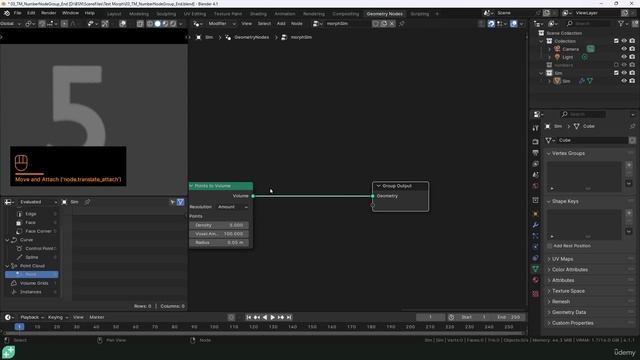
Task: Expand the UV Maps panel
Action: 549,259
